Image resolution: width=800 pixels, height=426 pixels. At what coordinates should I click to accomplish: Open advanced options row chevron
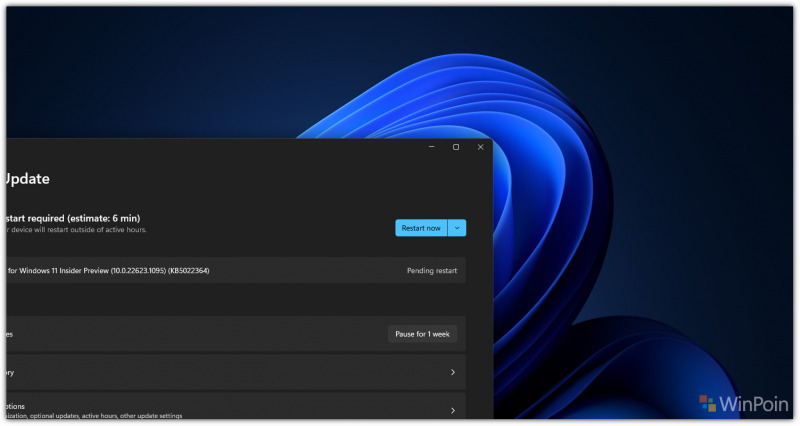[x=453, y=411]
